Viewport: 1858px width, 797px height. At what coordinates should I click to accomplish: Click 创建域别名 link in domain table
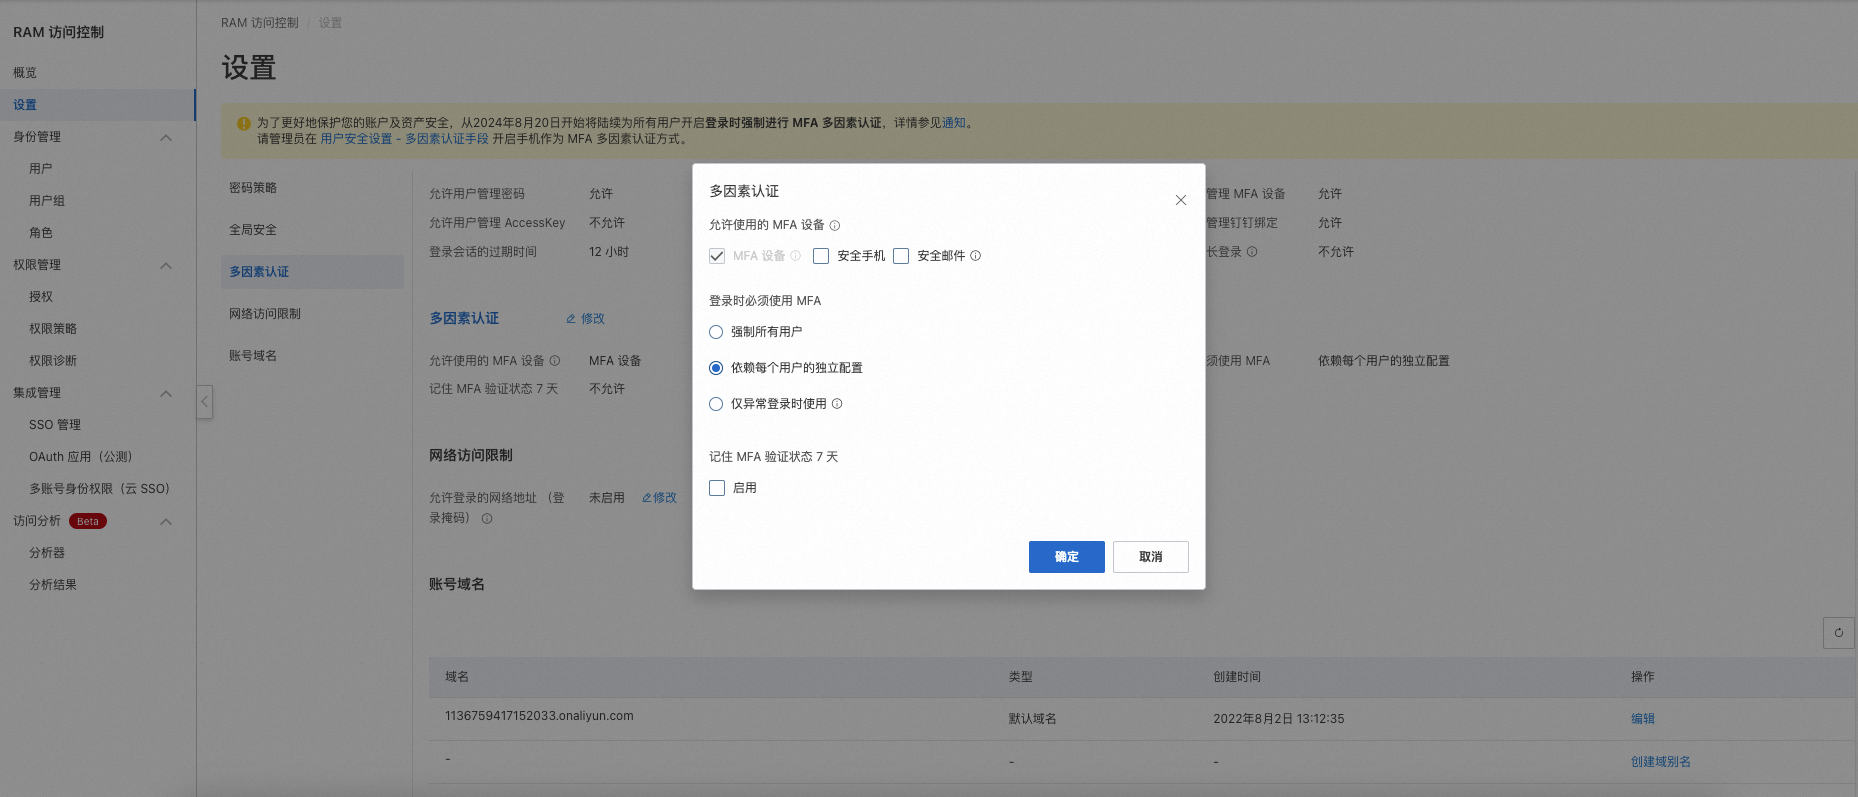1661,762
